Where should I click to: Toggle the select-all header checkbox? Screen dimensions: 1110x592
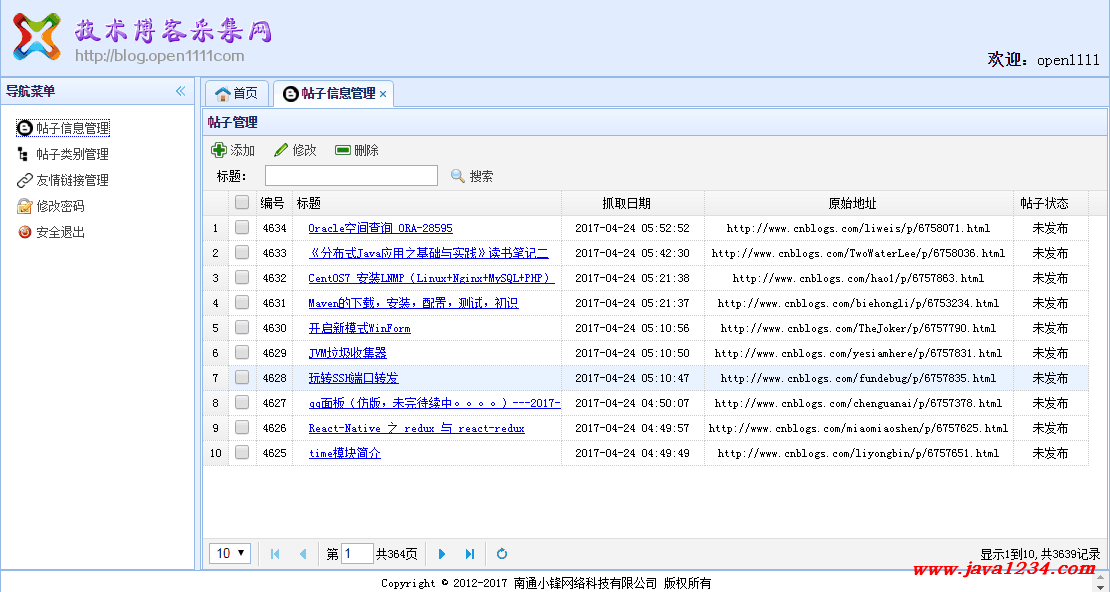point(242,203)
